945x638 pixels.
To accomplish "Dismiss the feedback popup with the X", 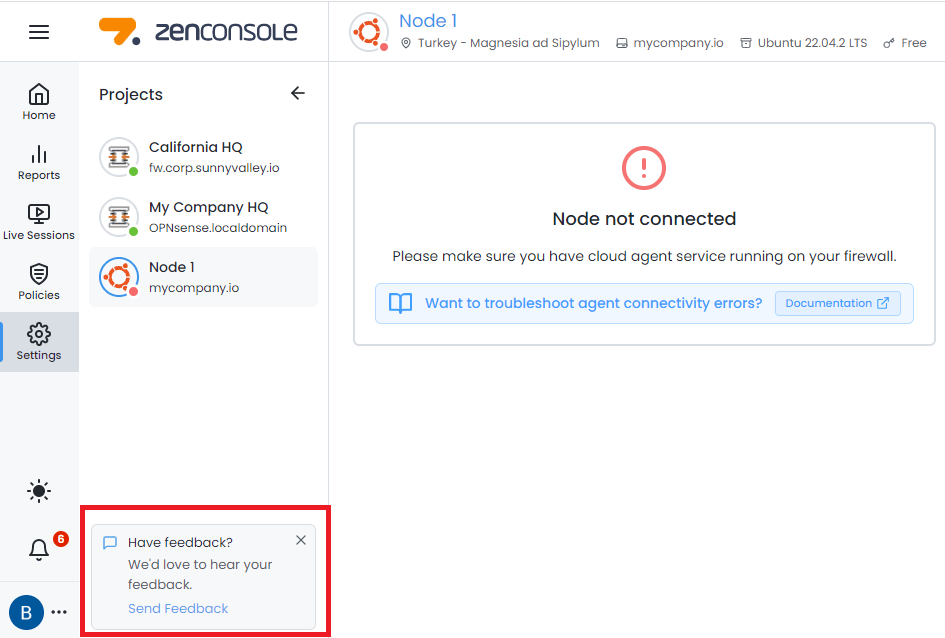I will tap(300, 540).
